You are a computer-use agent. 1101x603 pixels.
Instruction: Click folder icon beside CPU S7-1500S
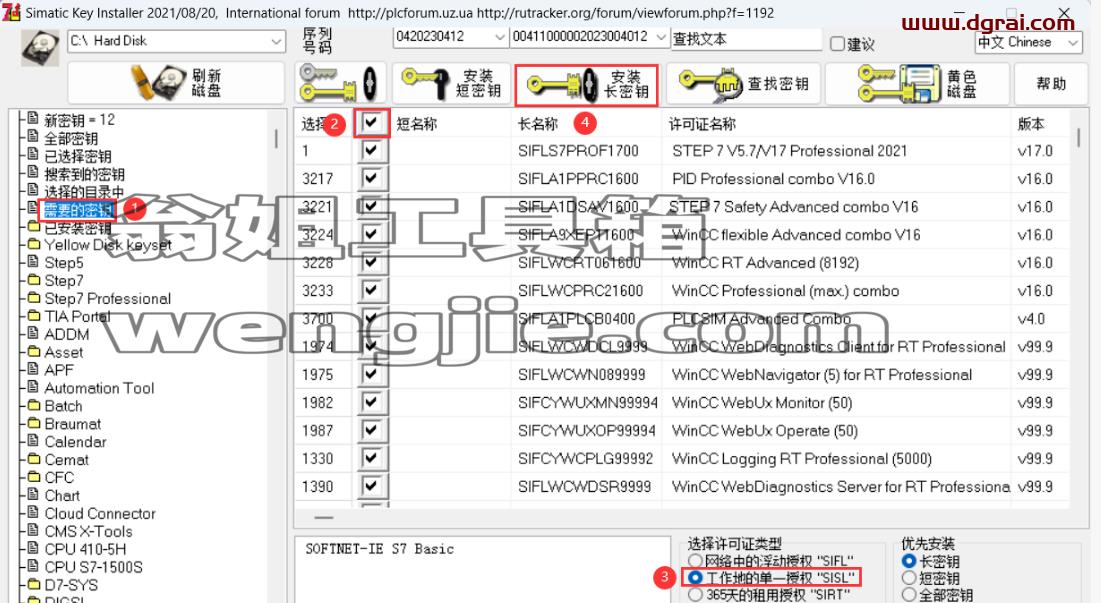coord(33,566)
